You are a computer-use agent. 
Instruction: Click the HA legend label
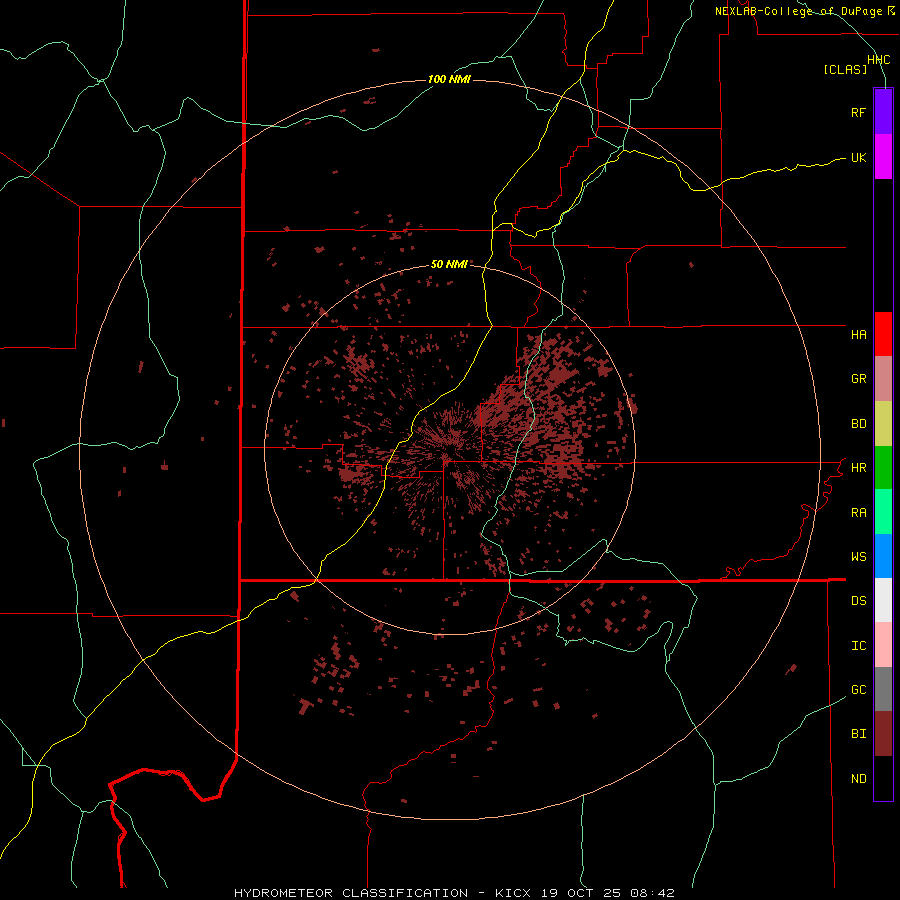click(858, 334)
